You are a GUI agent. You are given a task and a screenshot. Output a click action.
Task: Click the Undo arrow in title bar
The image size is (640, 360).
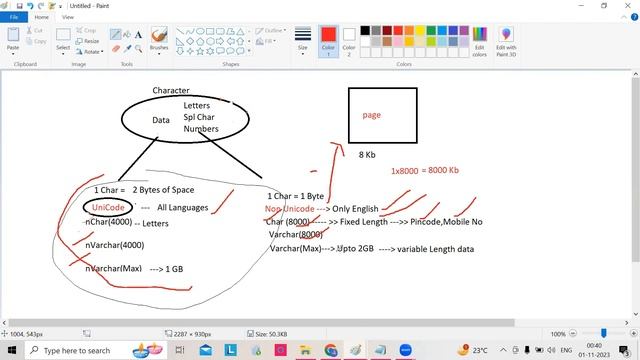(30, 6)
